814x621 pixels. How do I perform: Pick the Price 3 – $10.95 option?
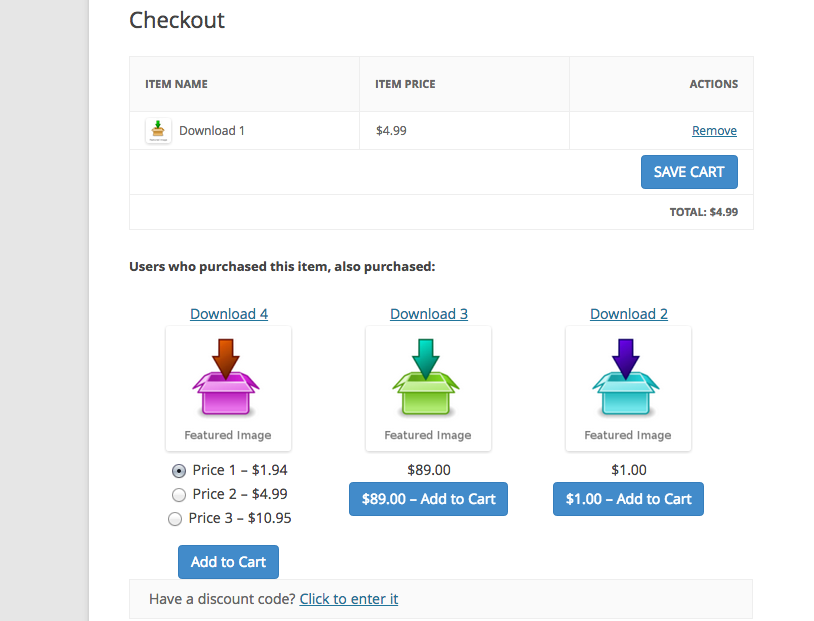coord(175,518)
